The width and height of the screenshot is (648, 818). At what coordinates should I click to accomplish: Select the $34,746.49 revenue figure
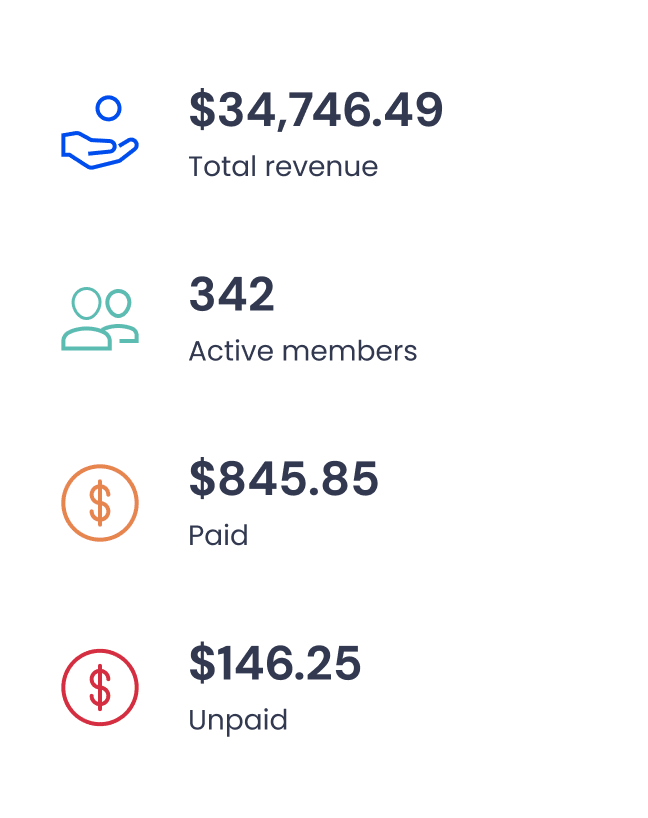pyautogui.click(x=316, y=110)
